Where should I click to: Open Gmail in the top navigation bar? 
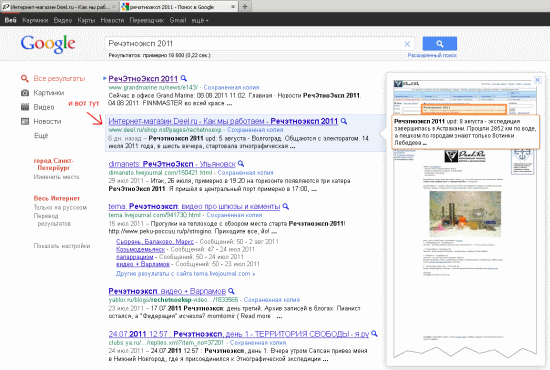click(x=178, y=20)
